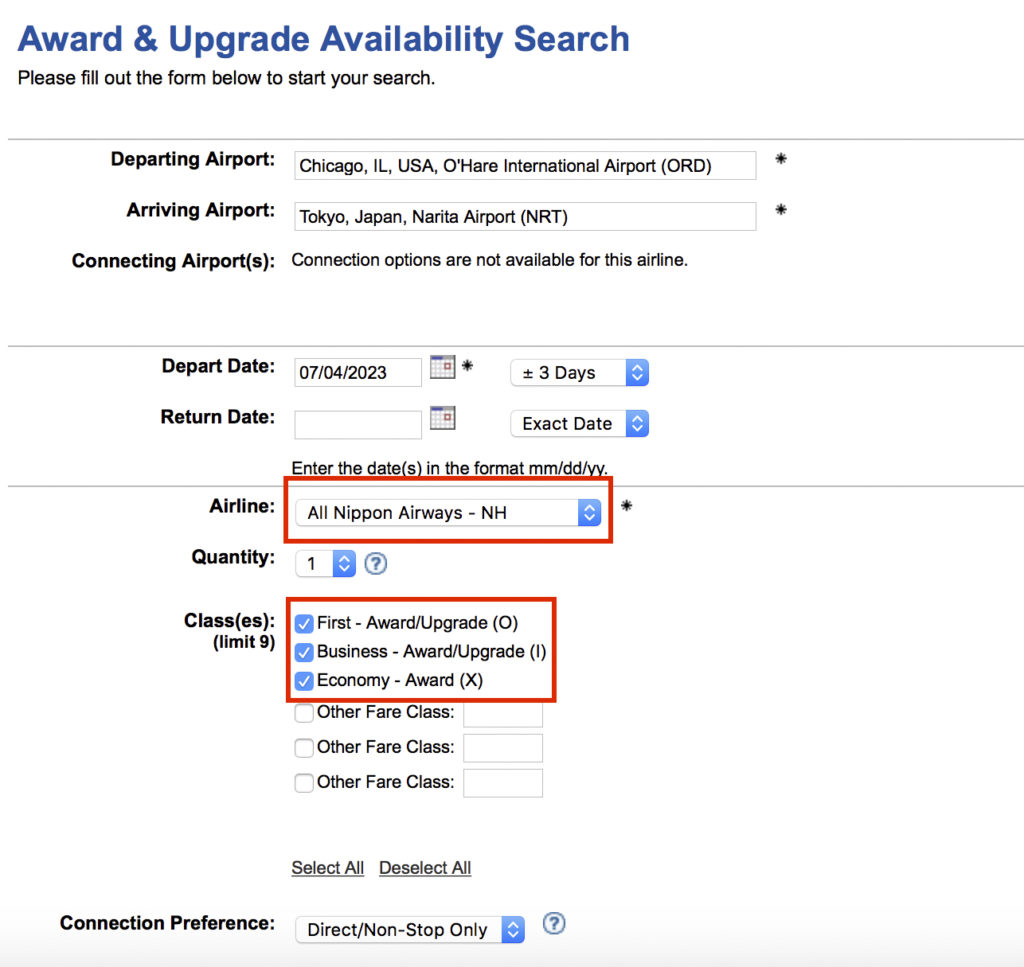
Task: Enable the second Other Fare Class checkbox
Action: coord(304,748)
